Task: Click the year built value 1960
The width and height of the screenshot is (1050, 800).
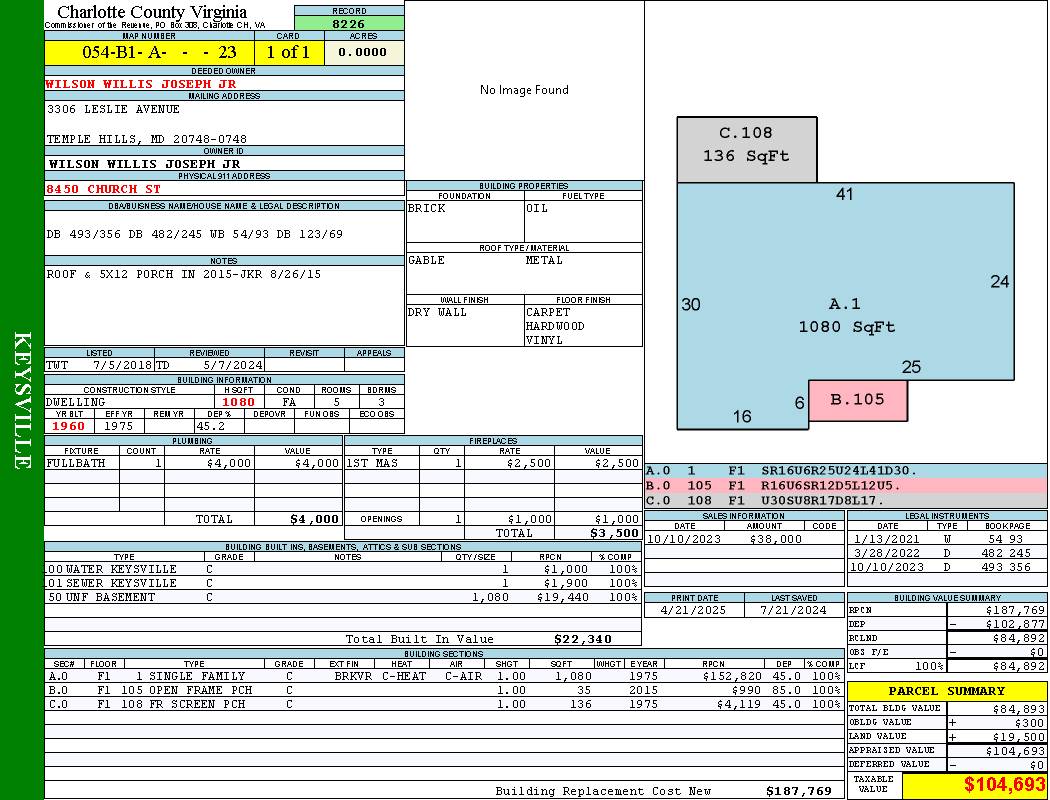Action: (69, 426)
